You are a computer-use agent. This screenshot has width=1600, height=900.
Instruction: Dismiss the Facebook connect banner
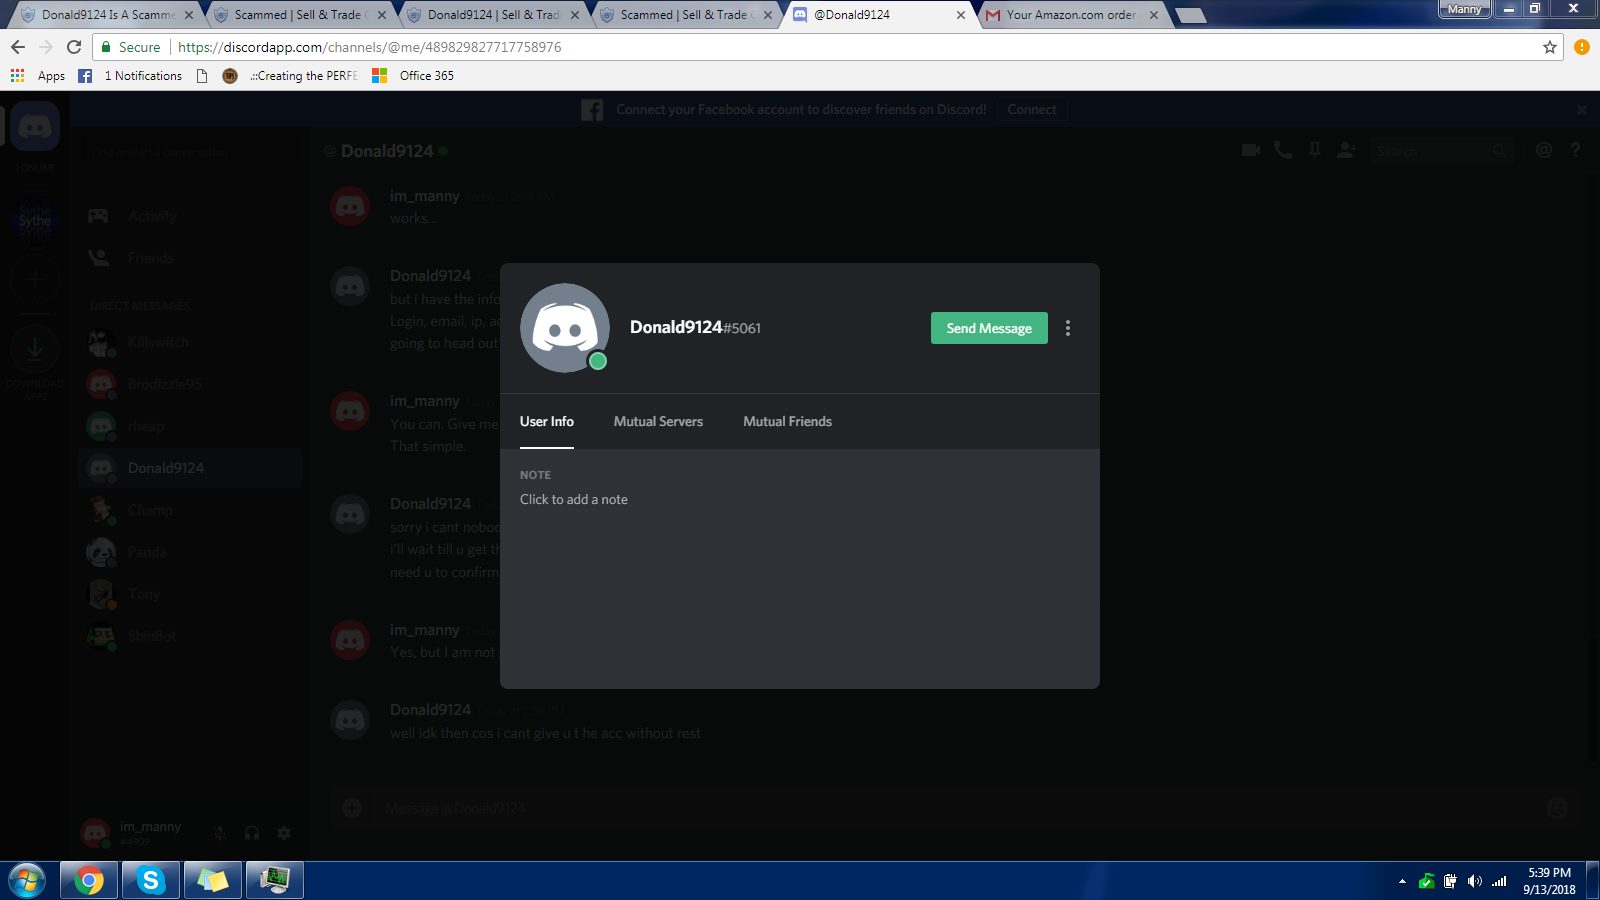(x=1581, y=110)
